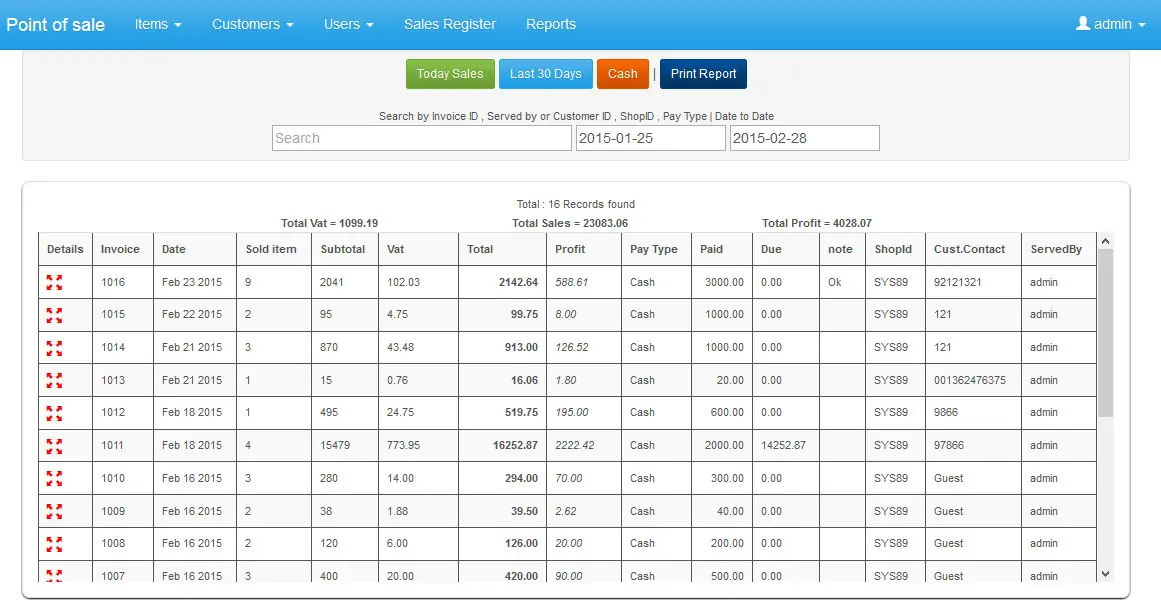Click the table scrollbar down arrow
1161x615 pixels.
(x=1105, y=574)
